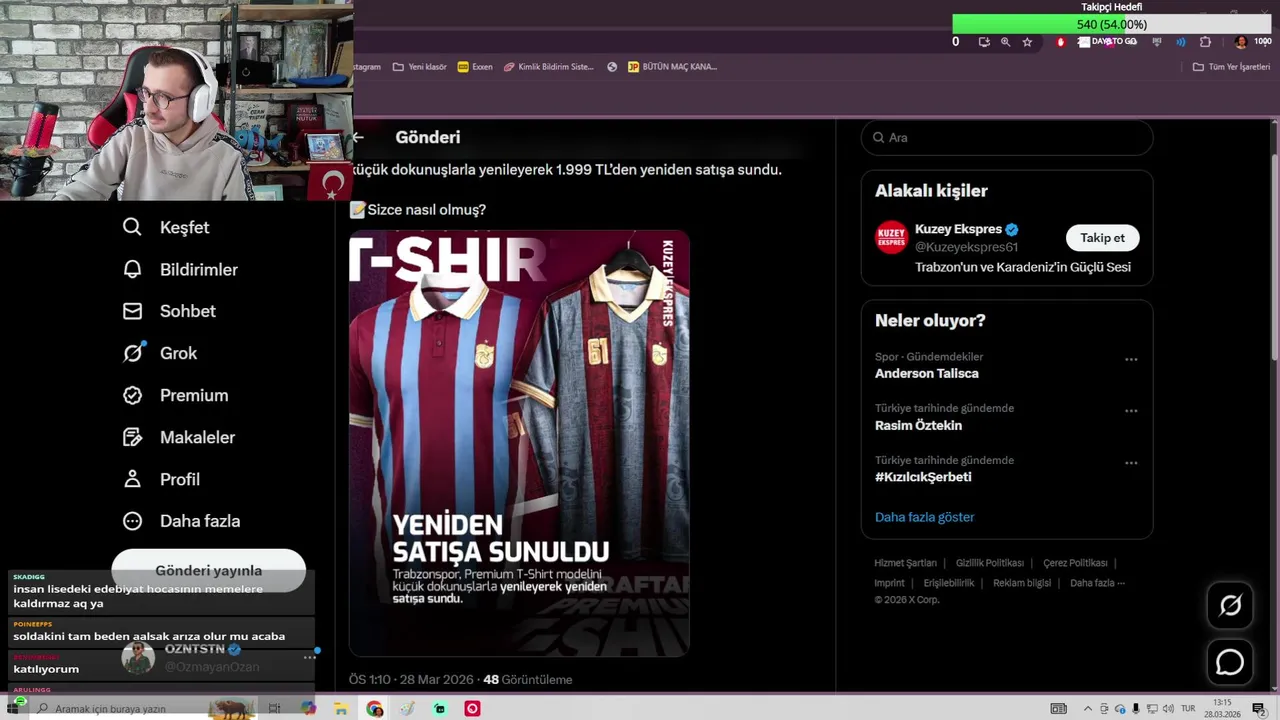Open more options for the Rasim Öztekin trend

pyautogui.click(x=1131, y=411)
